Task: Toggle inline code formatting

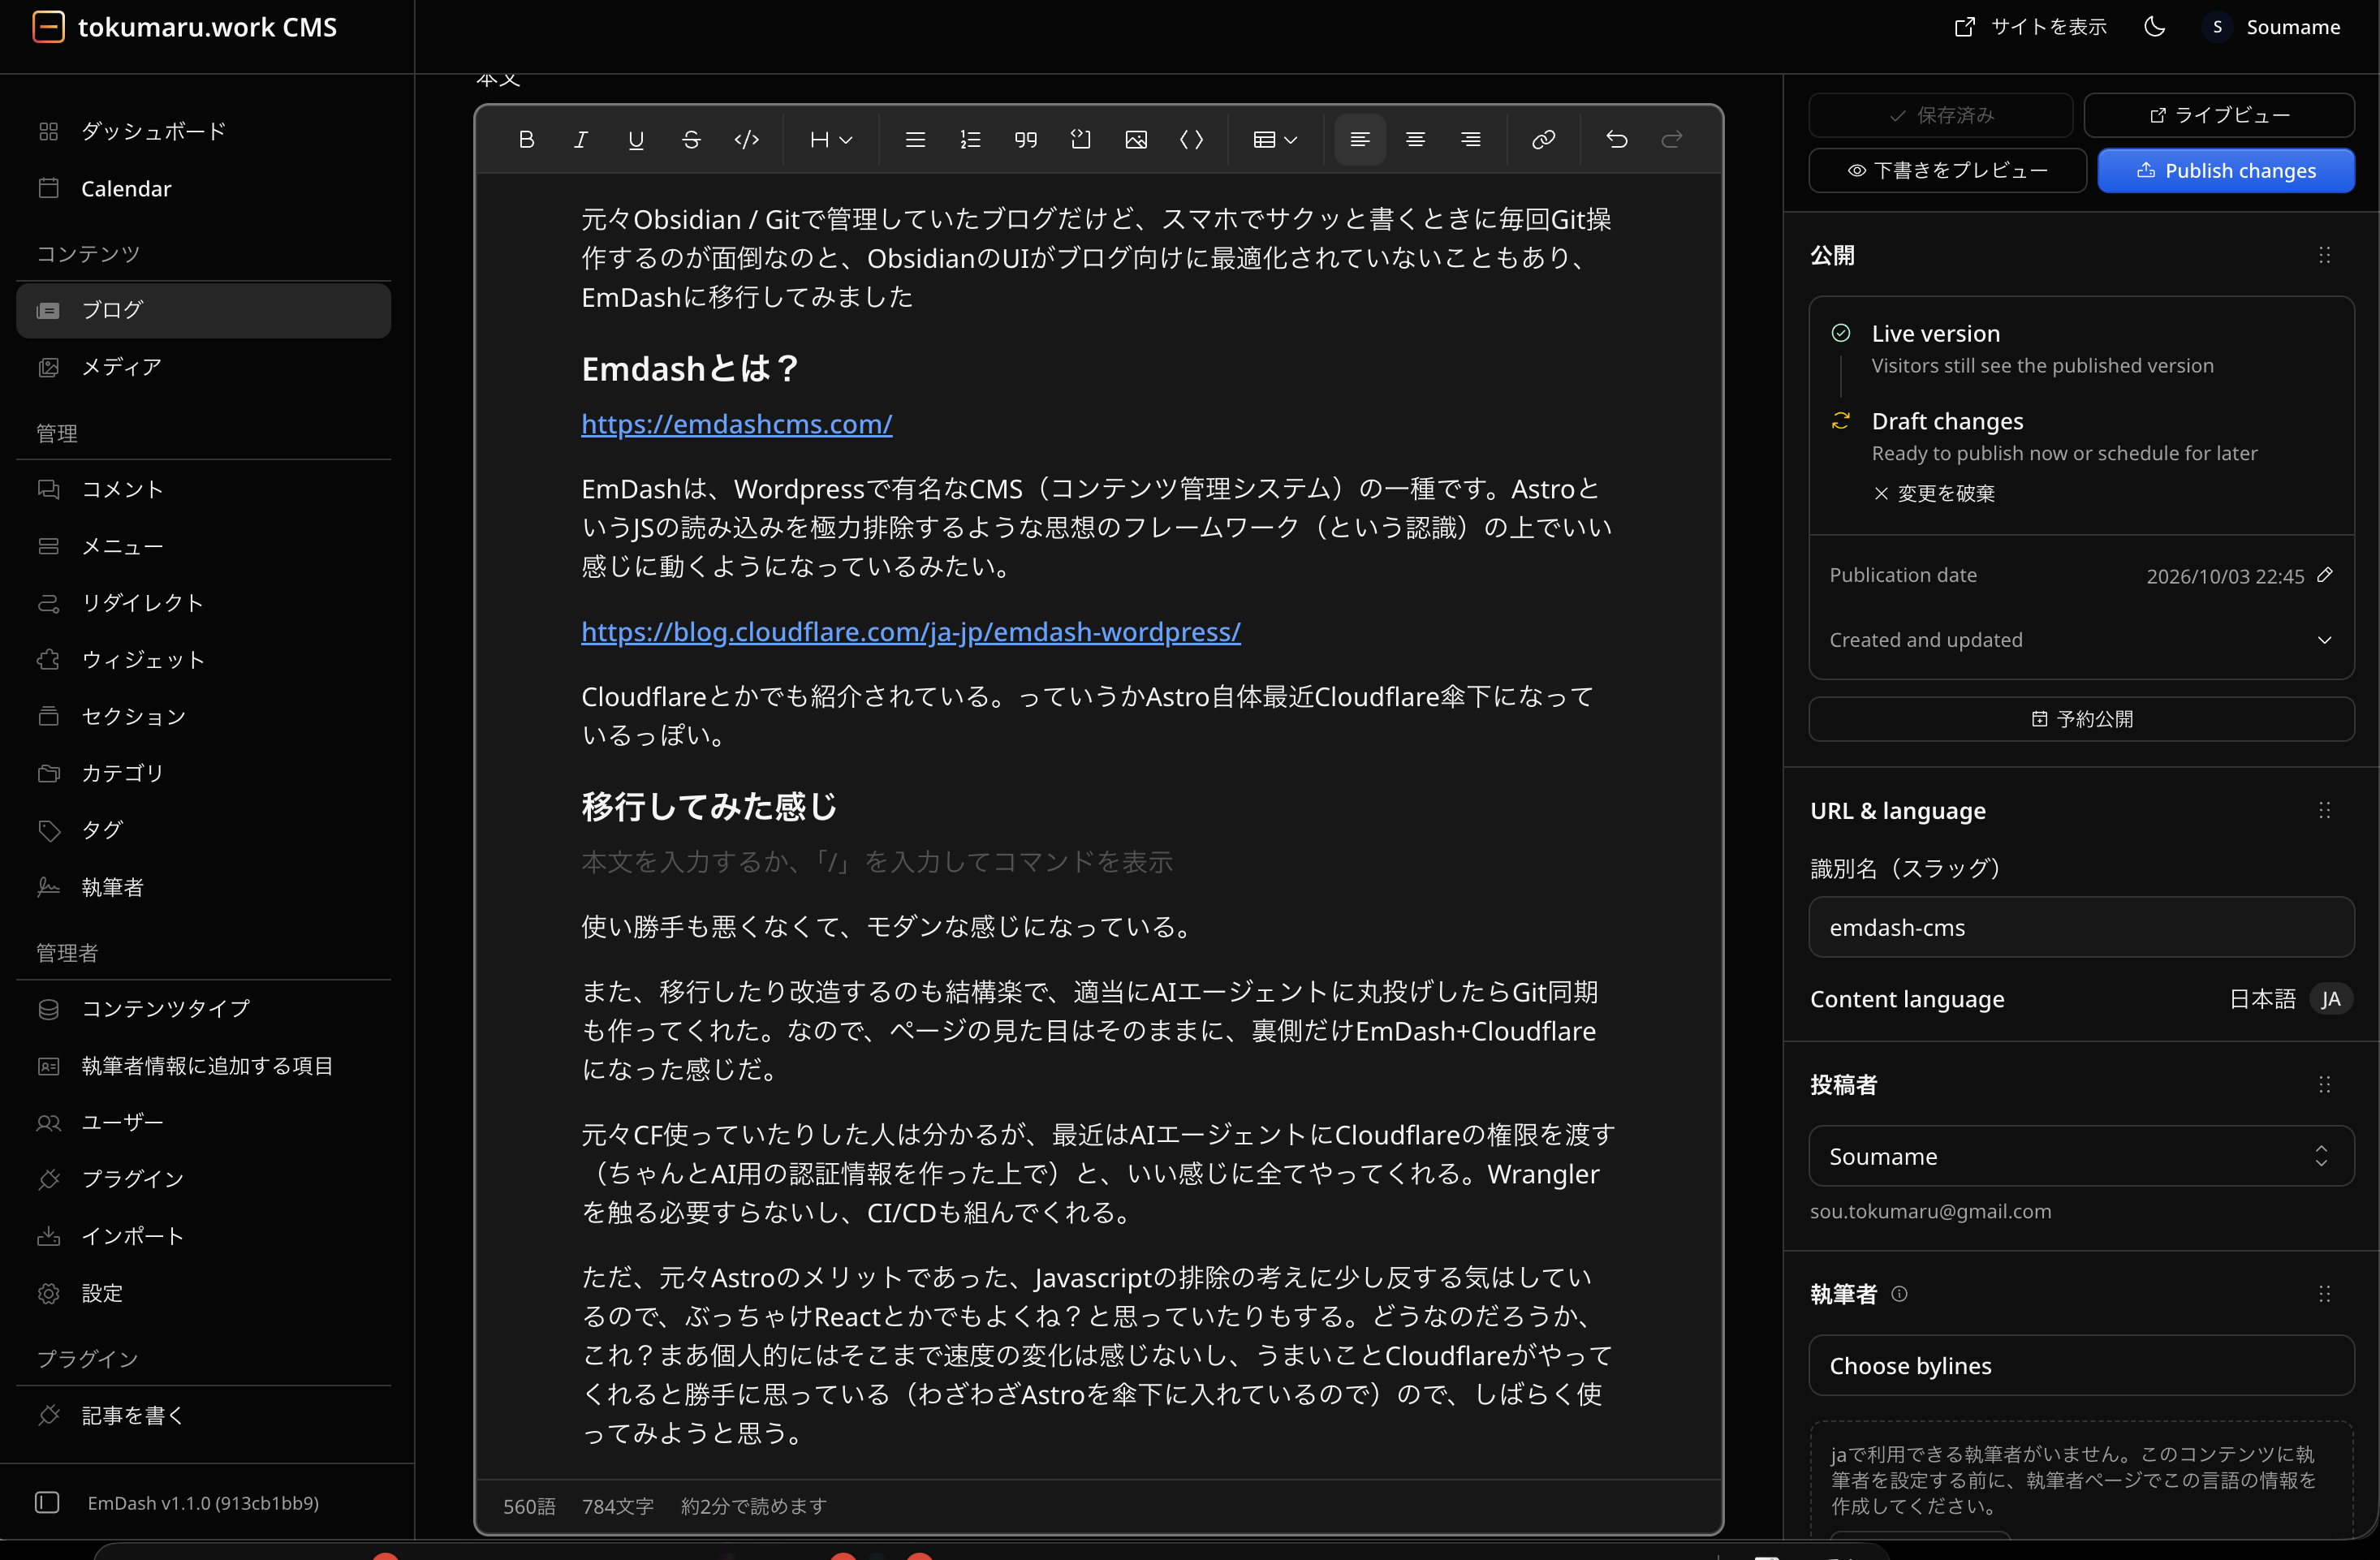Action: (x=747, y=140)
